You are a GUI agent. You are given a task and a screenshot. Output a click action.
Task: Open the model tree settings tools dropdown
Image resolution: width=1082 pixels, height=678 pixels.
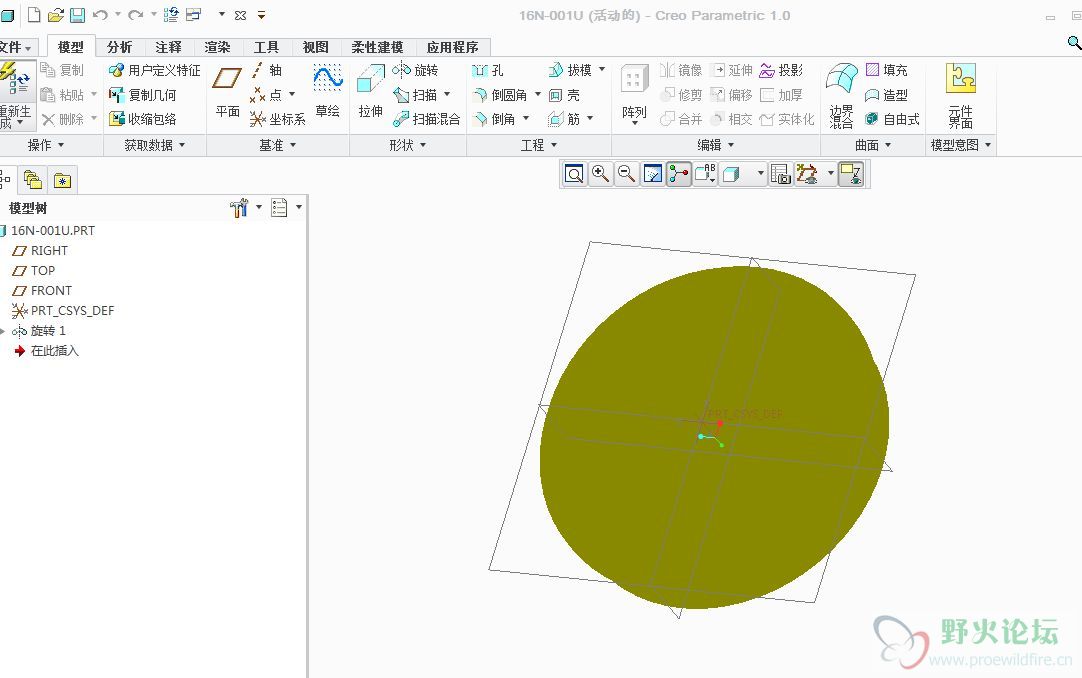(259, 207)
